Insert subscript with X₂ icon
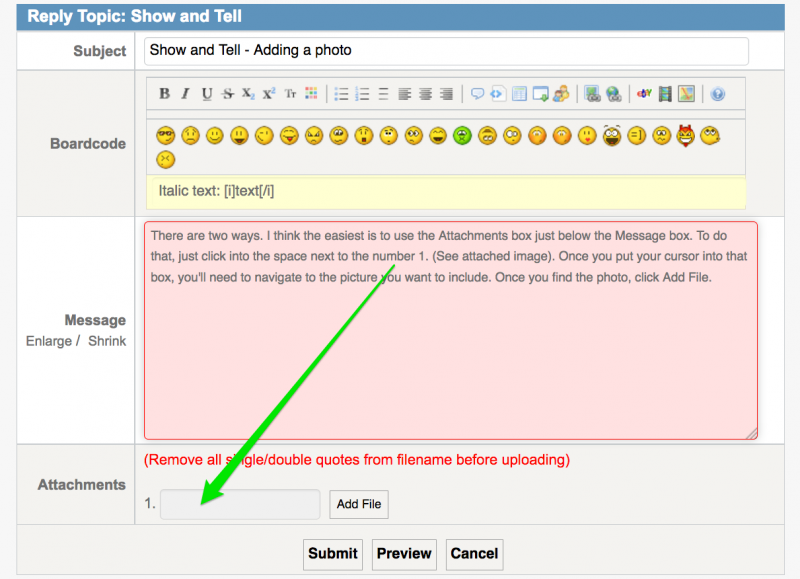Screen dimensions: 800x579 point(248,94)
